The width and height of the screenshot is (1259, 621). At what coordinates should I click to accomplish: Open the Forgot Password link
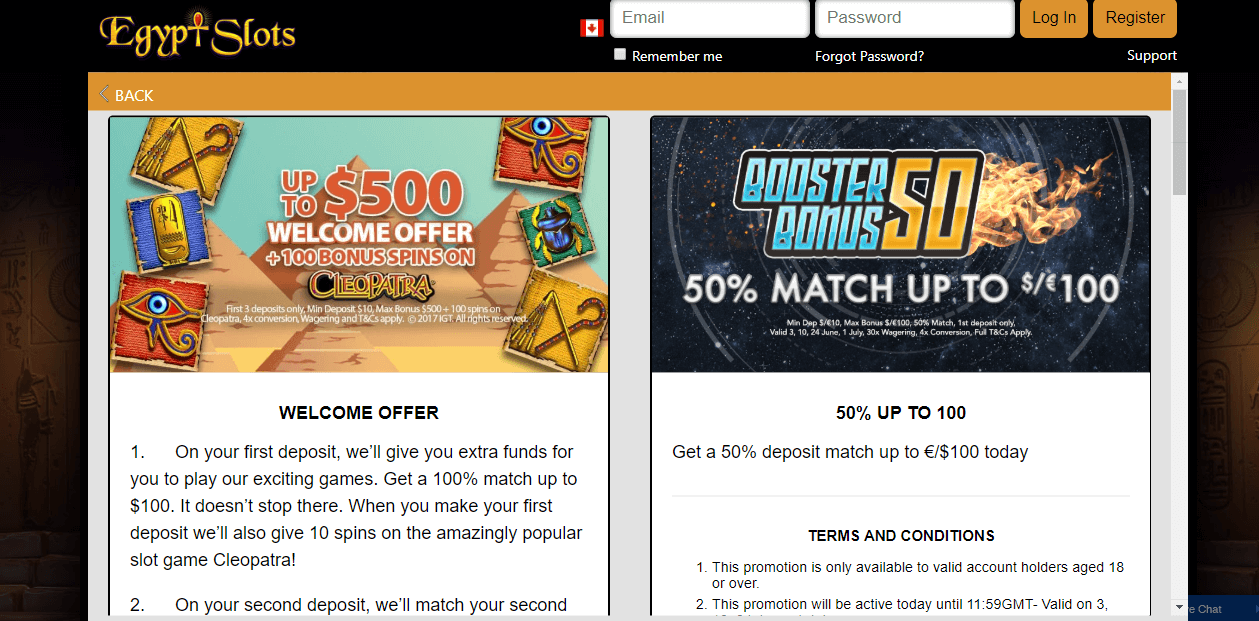pos(869,56)
